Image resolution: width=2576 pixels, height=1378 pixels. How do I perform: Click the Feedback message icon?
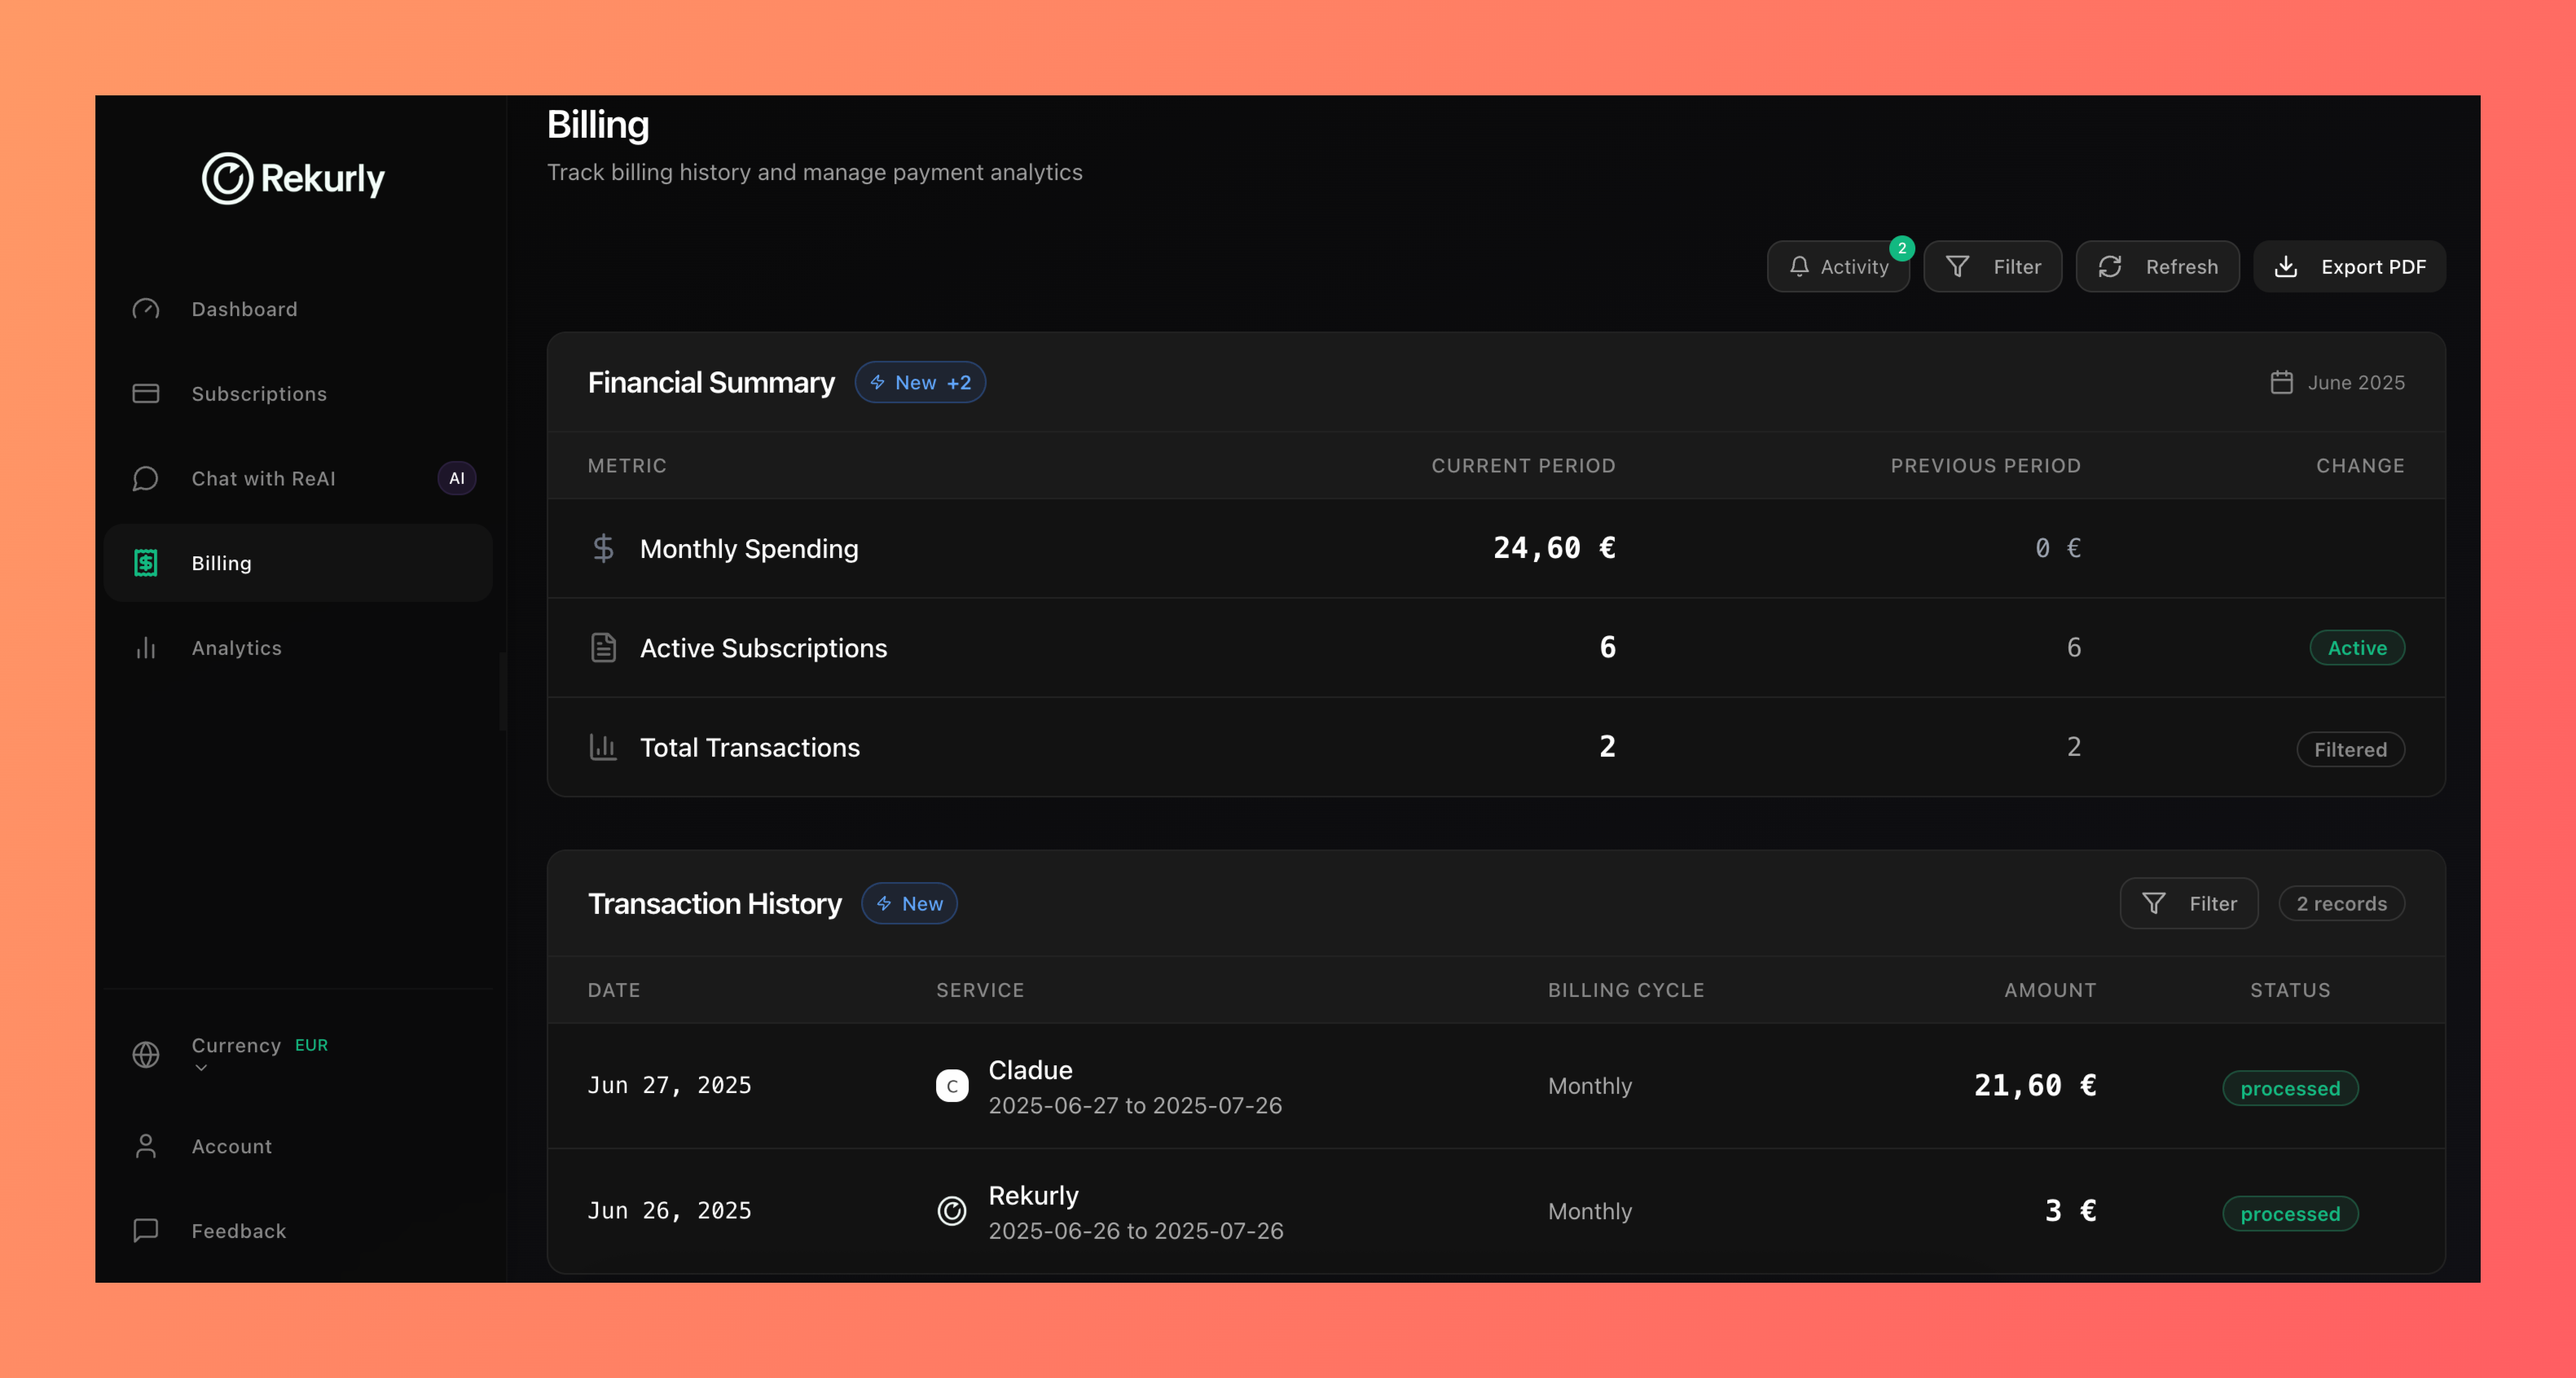point(146,1231)
